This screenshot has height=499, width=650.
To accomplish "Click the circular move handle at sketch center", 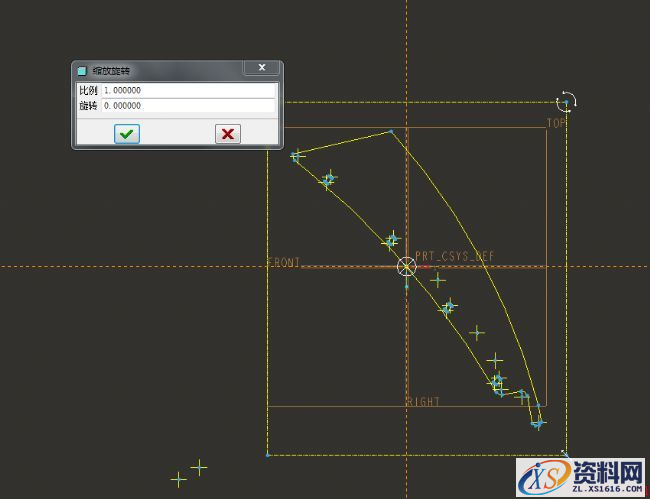I will click(x=406, y=266).
